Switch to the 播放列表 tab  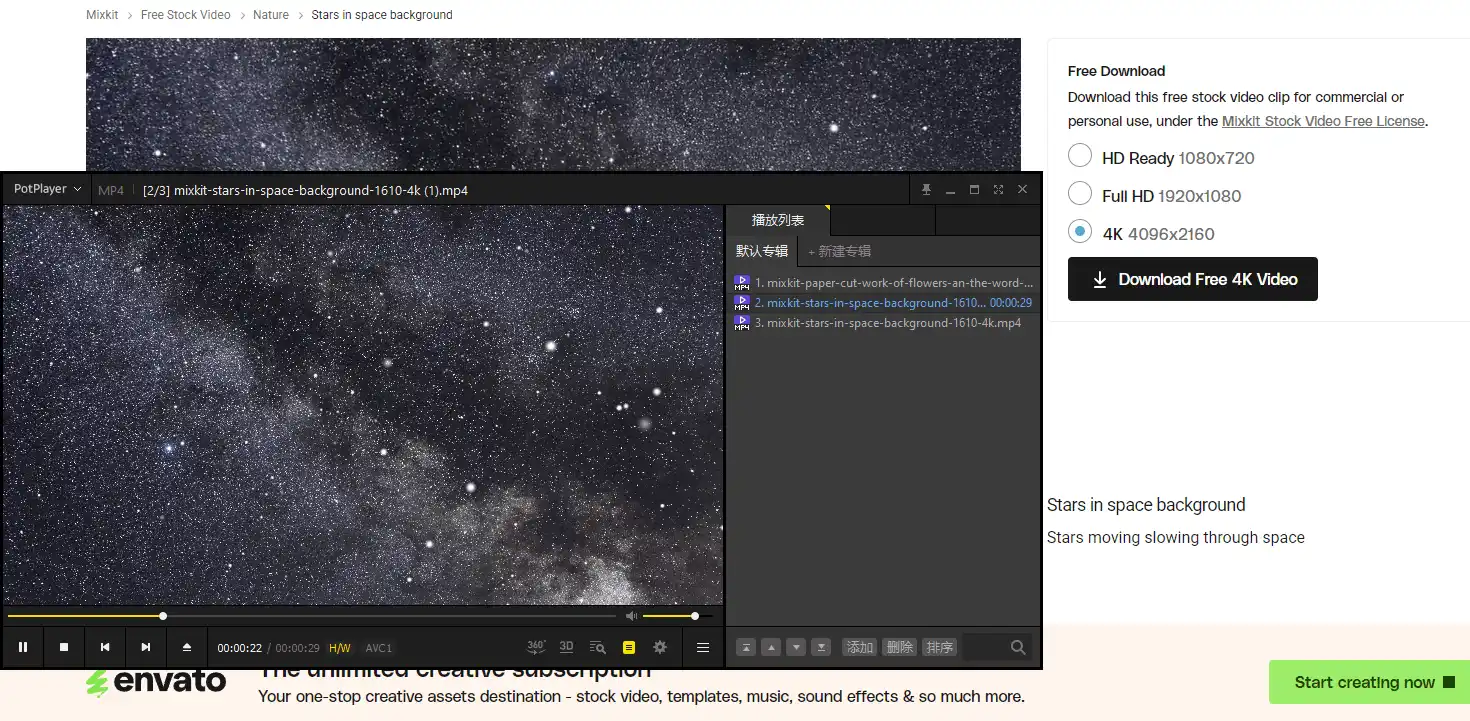[777, 220]
